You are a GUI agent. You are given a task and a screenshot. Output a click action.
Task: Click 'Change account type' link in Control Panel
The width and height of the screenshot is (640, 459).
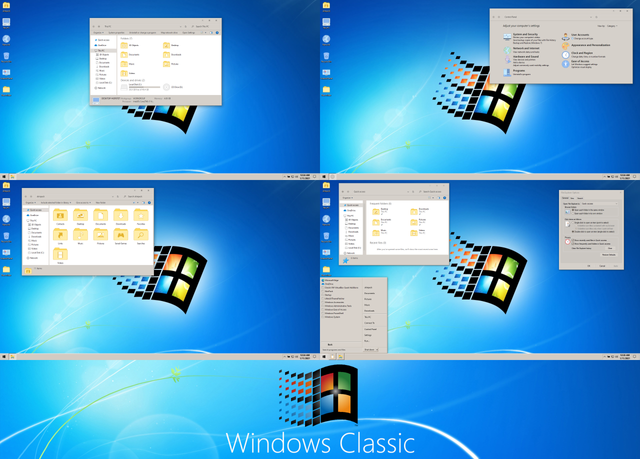(583, 38)
